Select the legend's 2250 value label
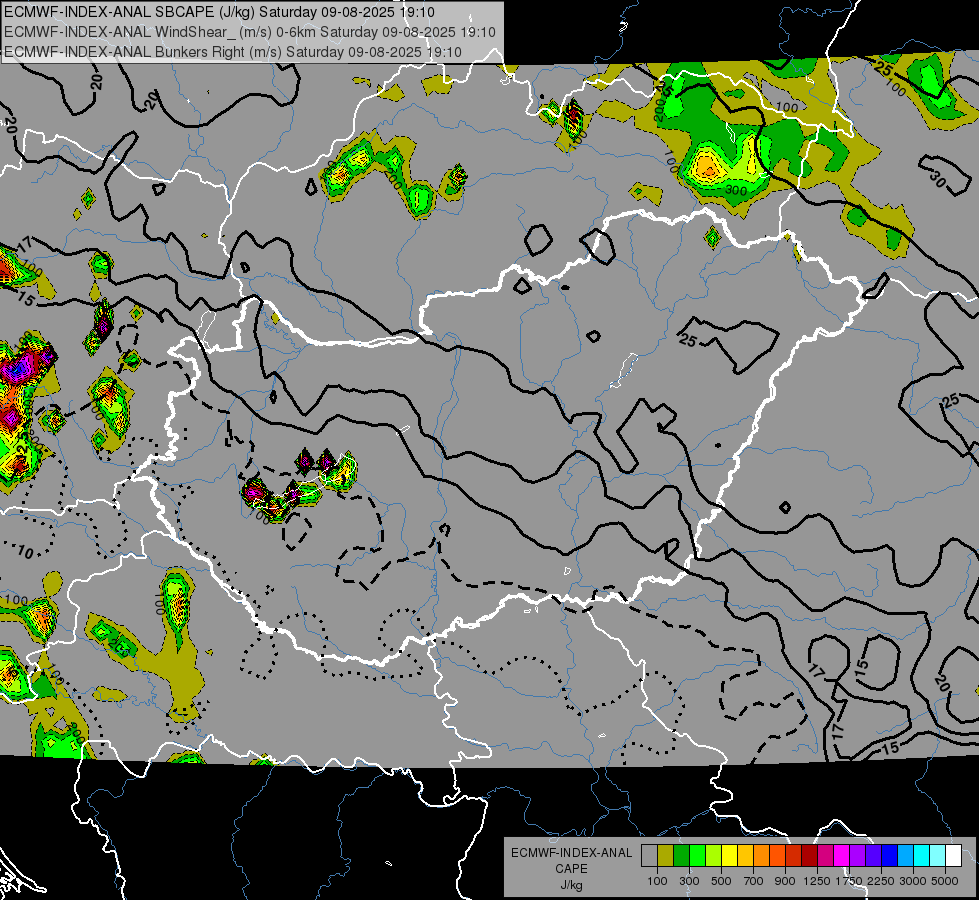 coord(881,881)
